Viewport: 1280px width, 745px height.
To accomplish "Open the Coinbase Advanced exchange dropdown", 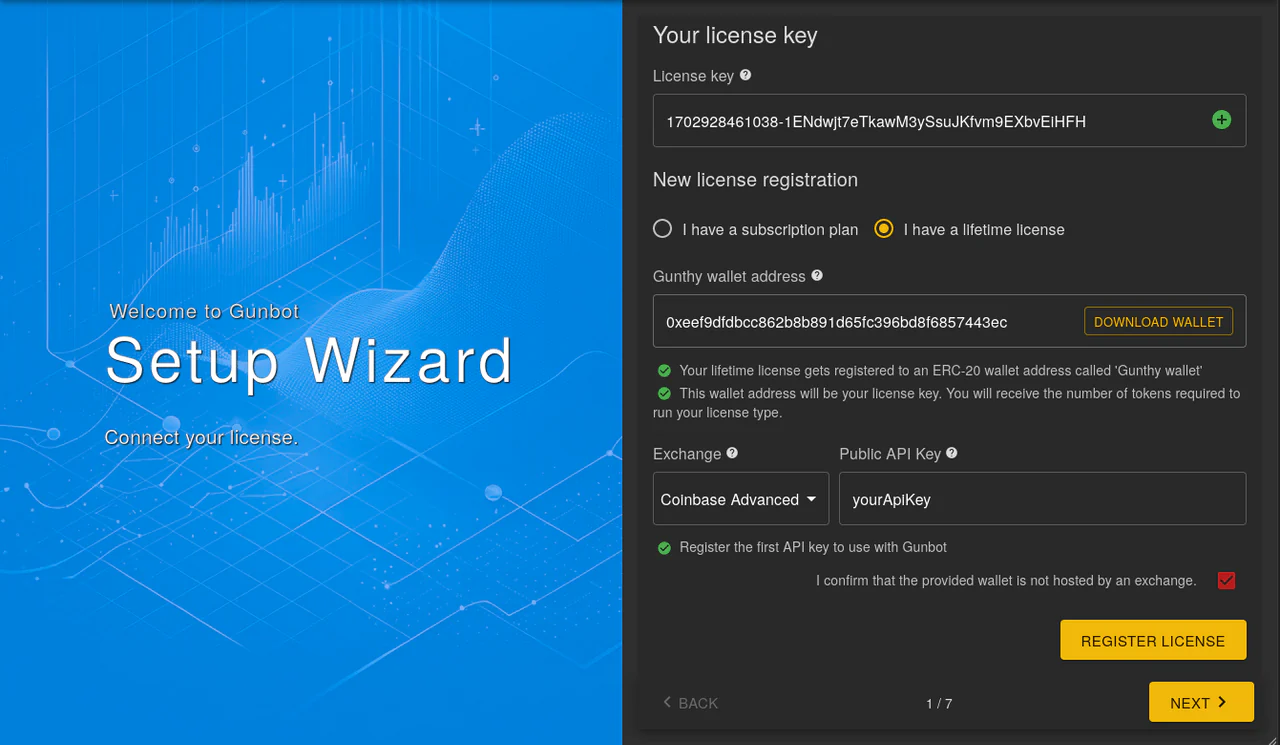I will click(741, 499).
